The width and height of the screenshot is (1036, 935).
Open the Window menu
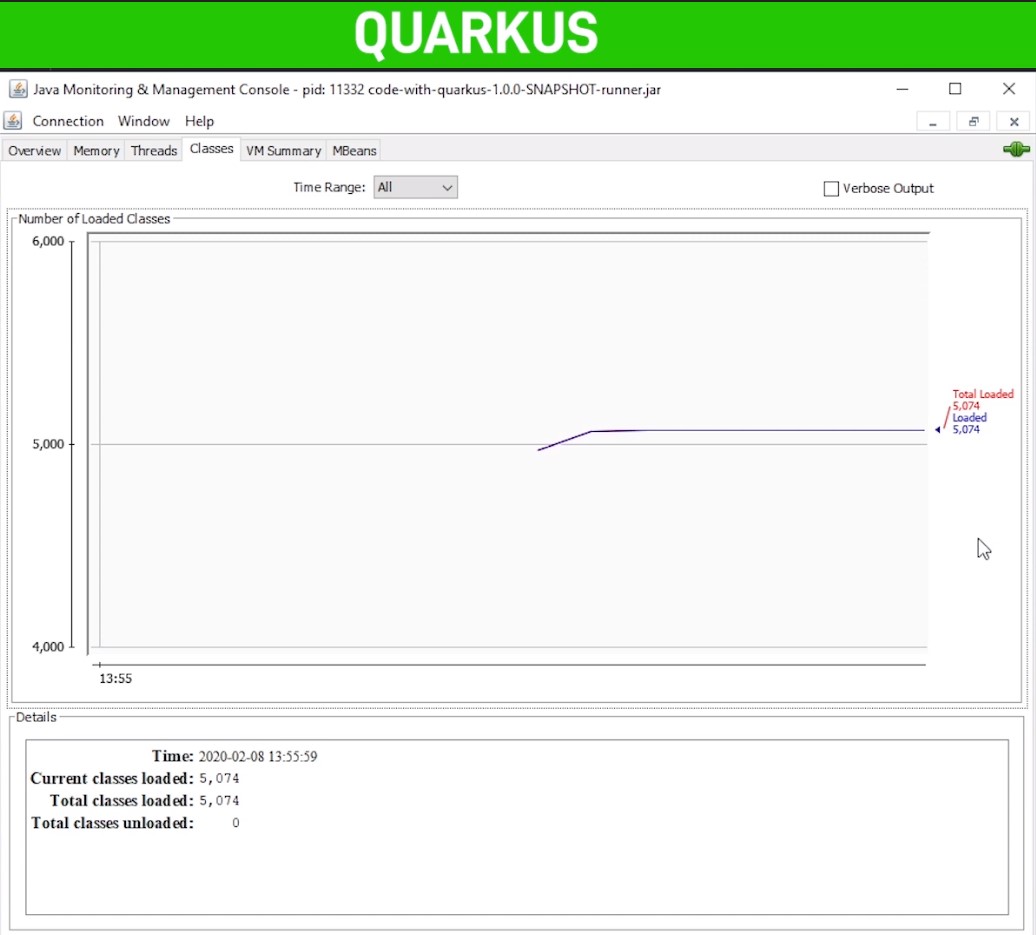click(x=143, y=121)
